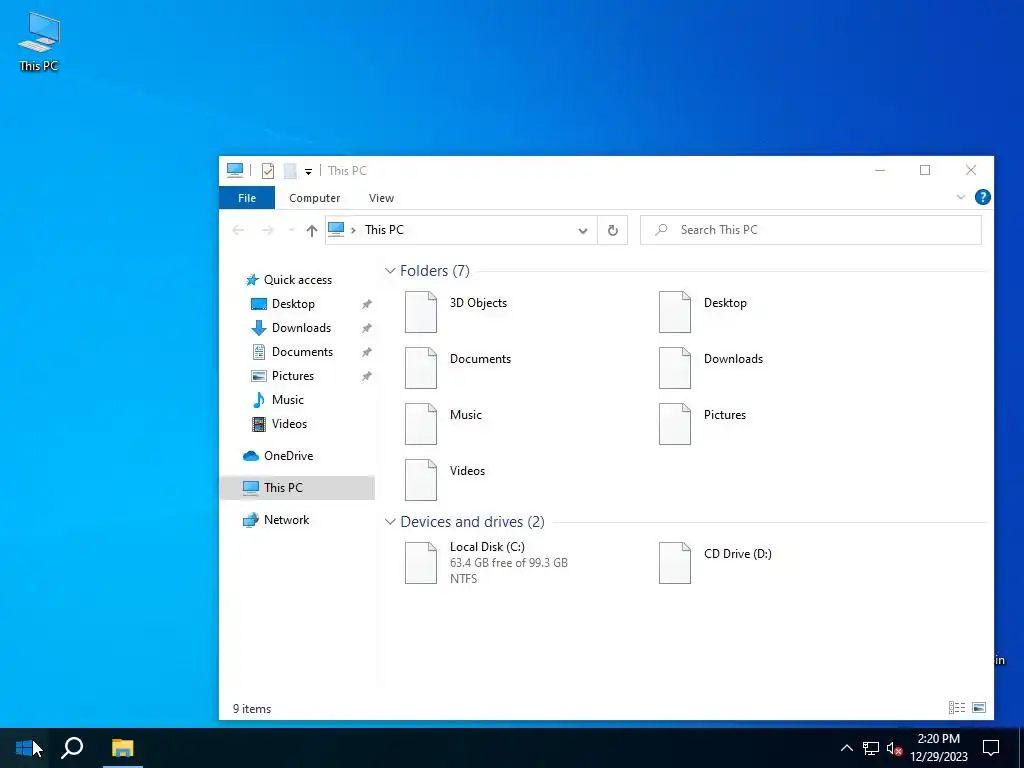Open the Computer ribbon tab
Viewport: 1024px width, 768px height.
(315, 198)
